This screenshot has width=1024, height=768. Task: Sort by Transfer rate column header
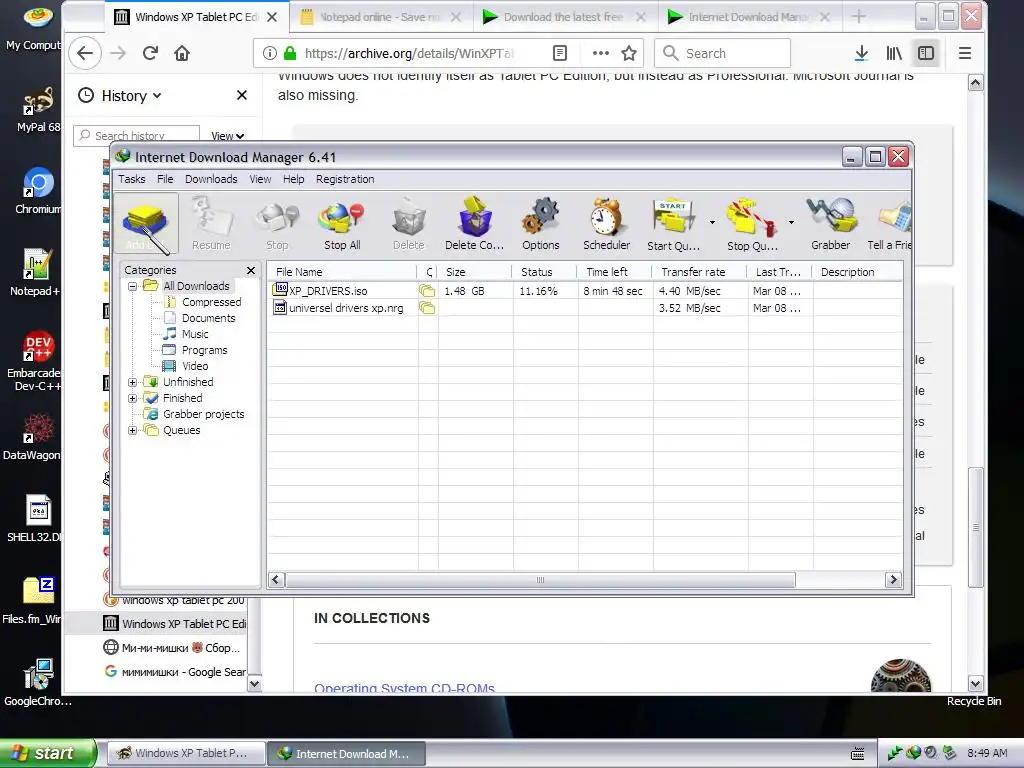(699, 272)
